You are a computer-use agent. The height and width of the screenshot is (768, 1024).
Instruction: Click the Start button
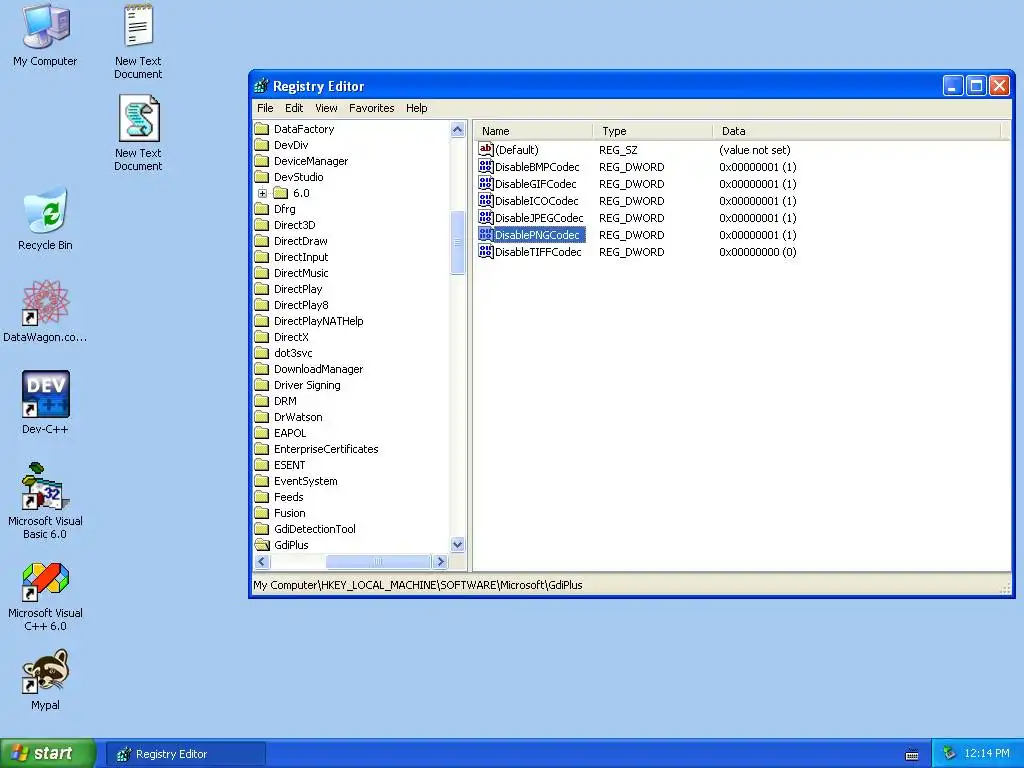(x=48, y=753)
